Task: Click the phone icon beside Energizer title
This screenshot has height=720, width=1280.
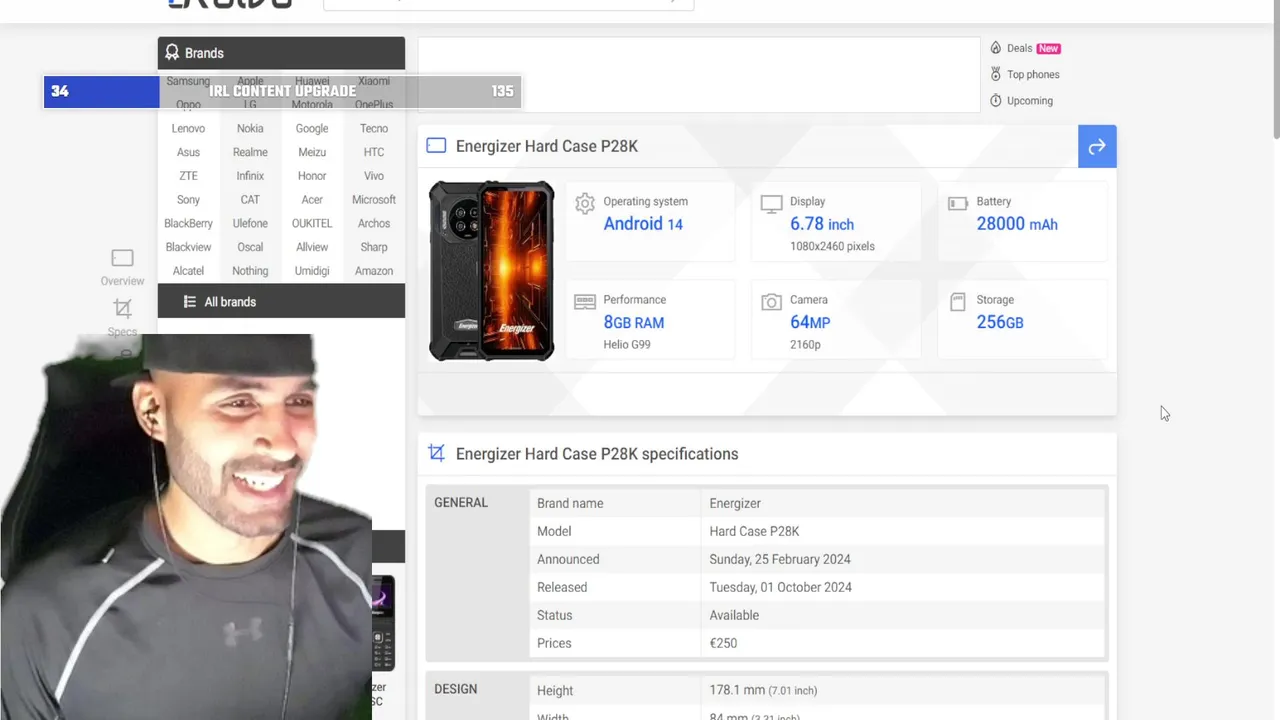Action: pyautogui.click(x=436, y=146)
